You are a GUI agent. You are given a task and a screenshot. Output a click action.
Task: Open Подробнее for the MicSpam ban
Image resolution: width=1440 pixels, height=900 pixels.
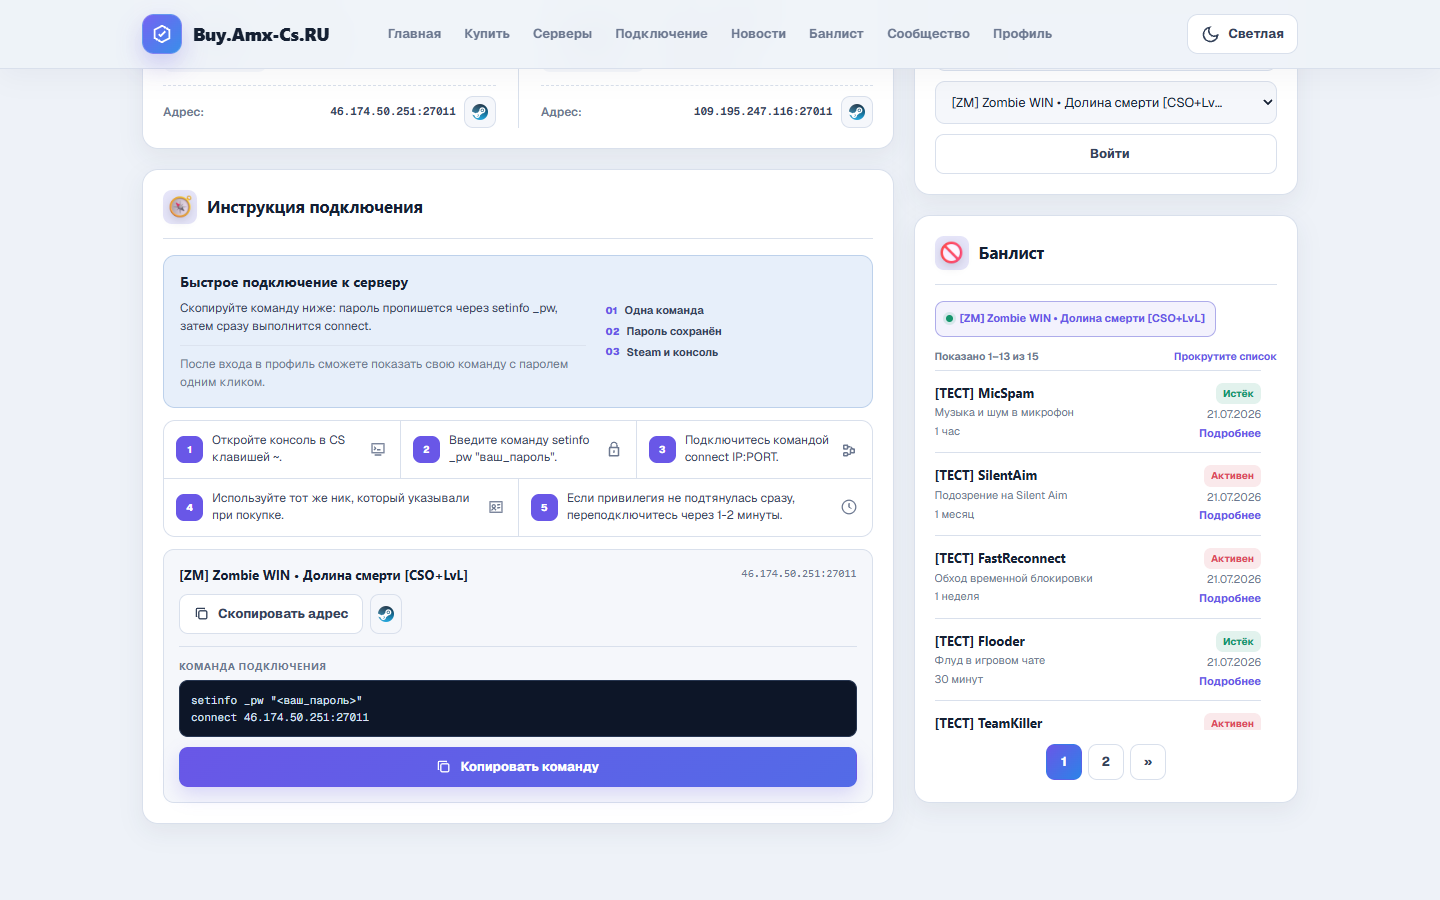pyautogui.click(x=1230, y=433)
